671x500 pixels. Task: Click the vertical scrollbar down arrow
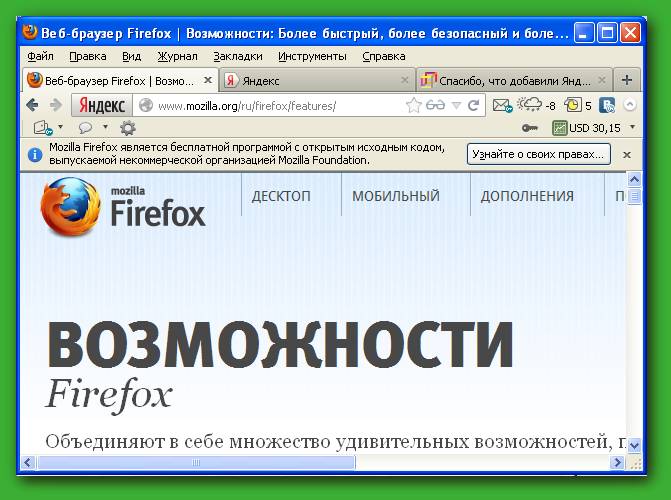634,445
